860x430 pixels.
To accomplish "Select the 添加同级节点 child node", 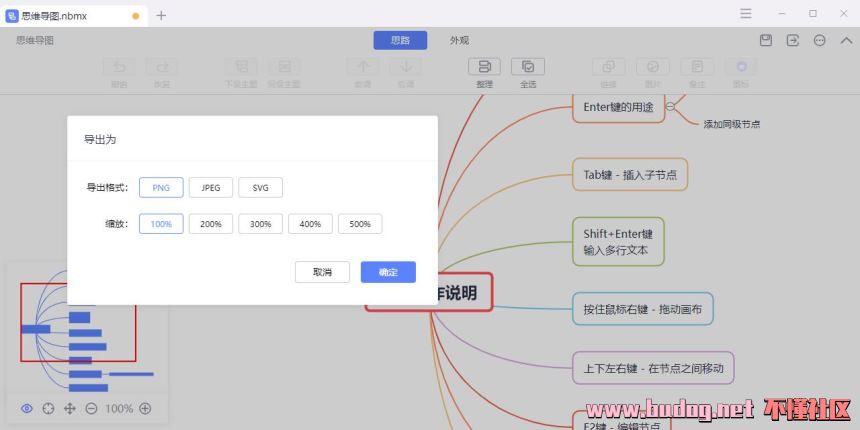I will (x=732, y=125).
